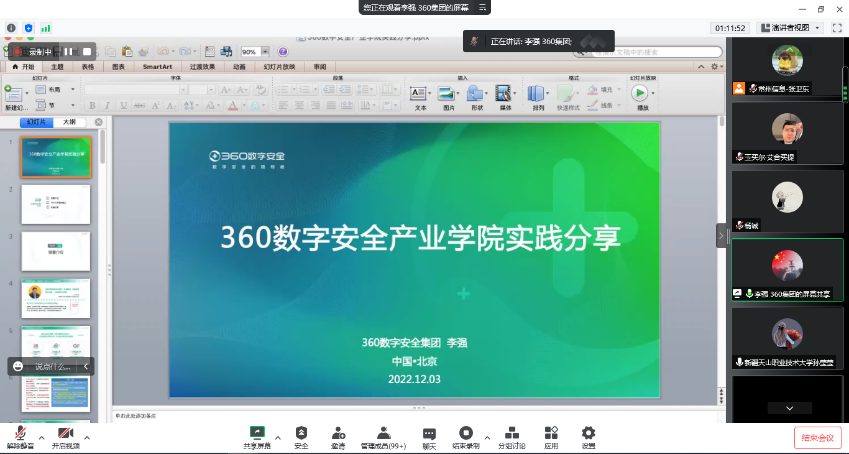Screen dimensions: 849x454
Task: Check the green network signal icon
Action: click(46, 28)
